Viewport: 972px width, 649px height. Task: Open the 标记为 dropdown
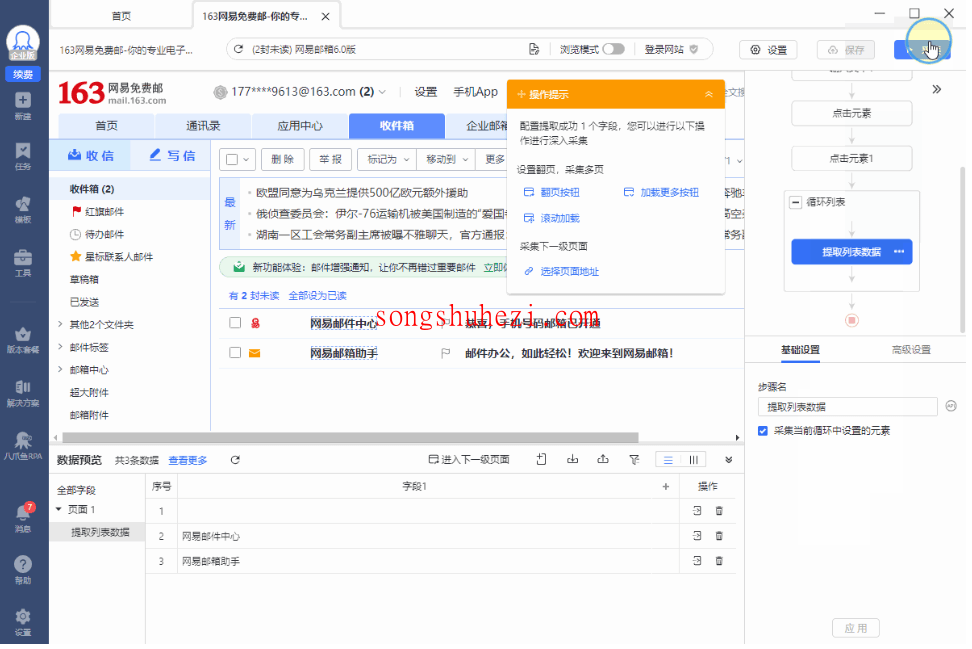(x=387, y=160)
